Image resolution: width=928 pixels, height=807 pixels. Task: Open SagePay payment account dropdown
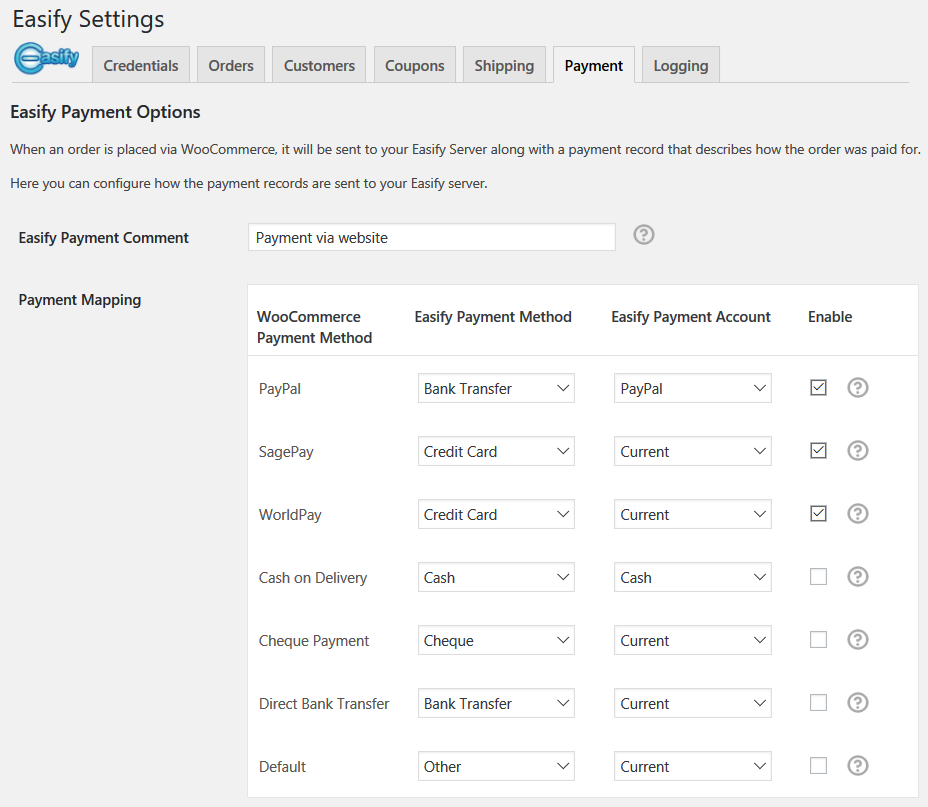click(x=692, y=451)
